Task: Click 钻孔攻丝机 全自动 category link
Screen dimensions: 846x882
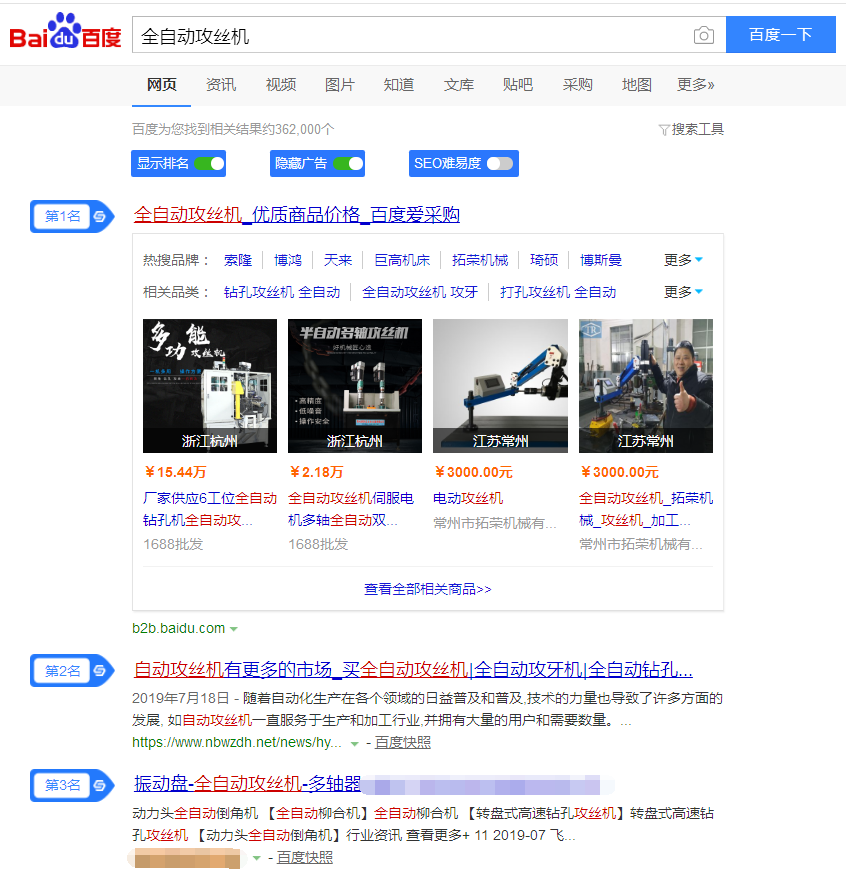Action: 282,292
